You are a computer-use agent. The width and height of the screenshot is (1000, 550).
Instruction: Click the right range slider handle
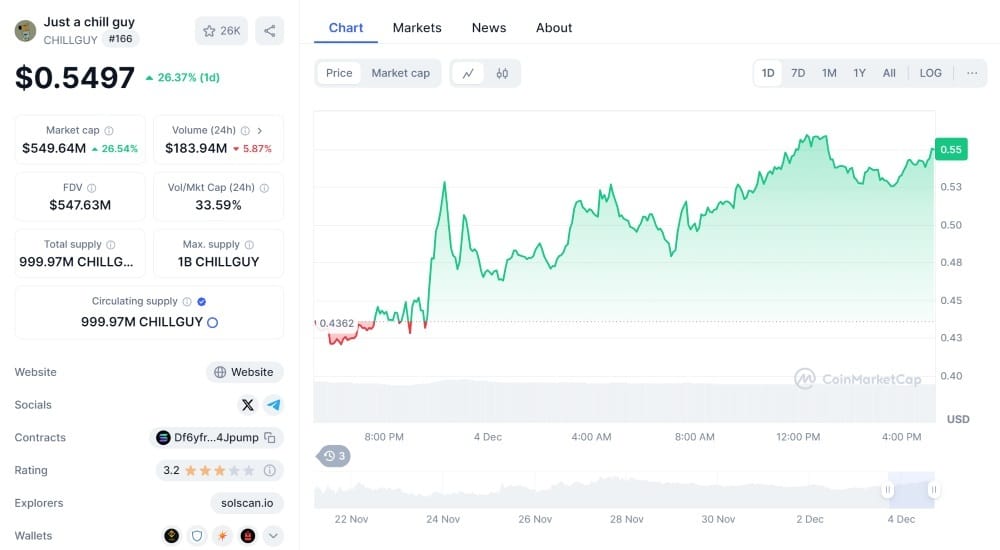click(x=933, y=490)
